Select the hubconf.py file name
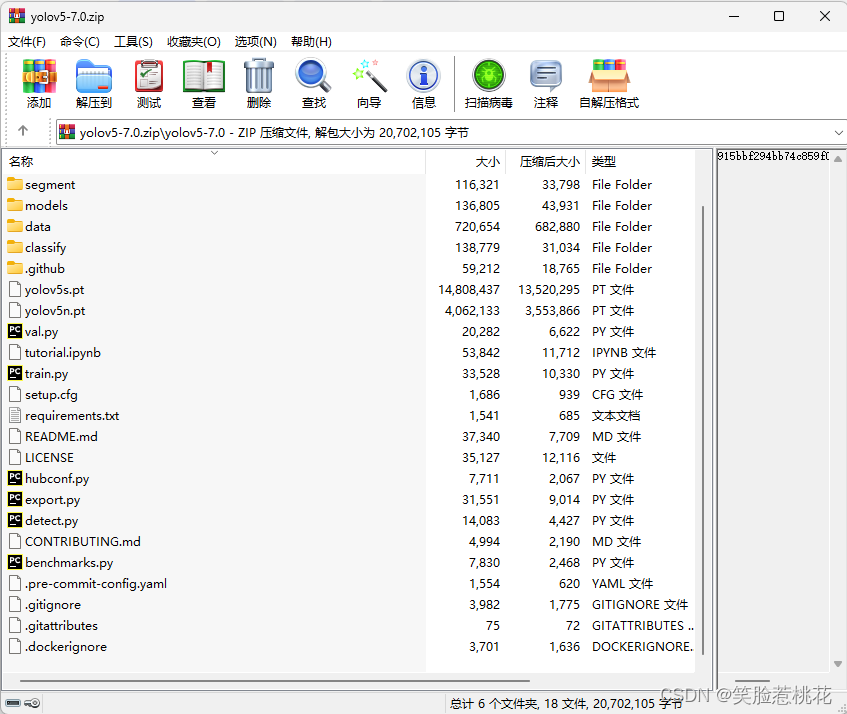Viewport: 847px width, 714px height. tap(57, 479)
